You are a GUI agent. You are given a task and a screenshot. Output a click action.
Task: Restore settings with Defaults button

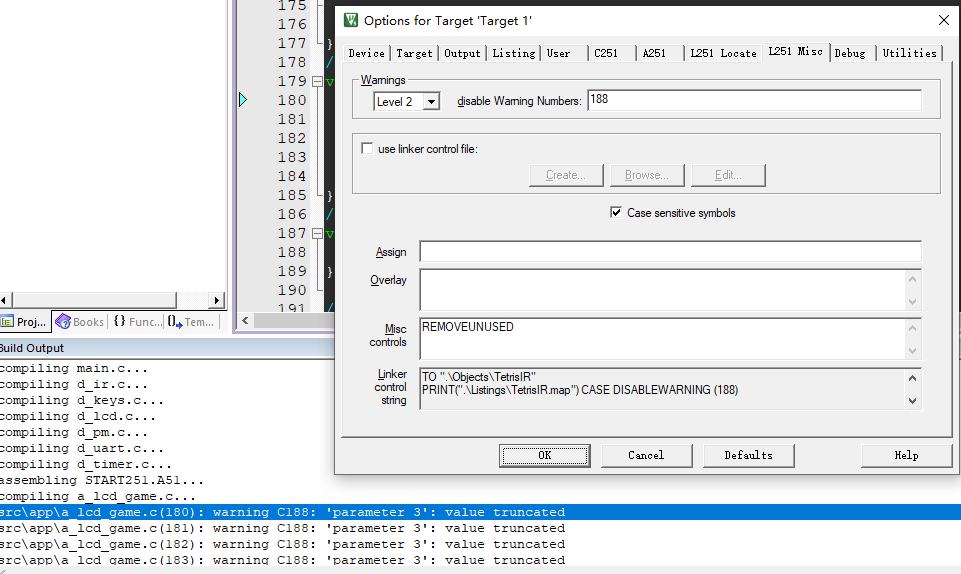point(748,455)
